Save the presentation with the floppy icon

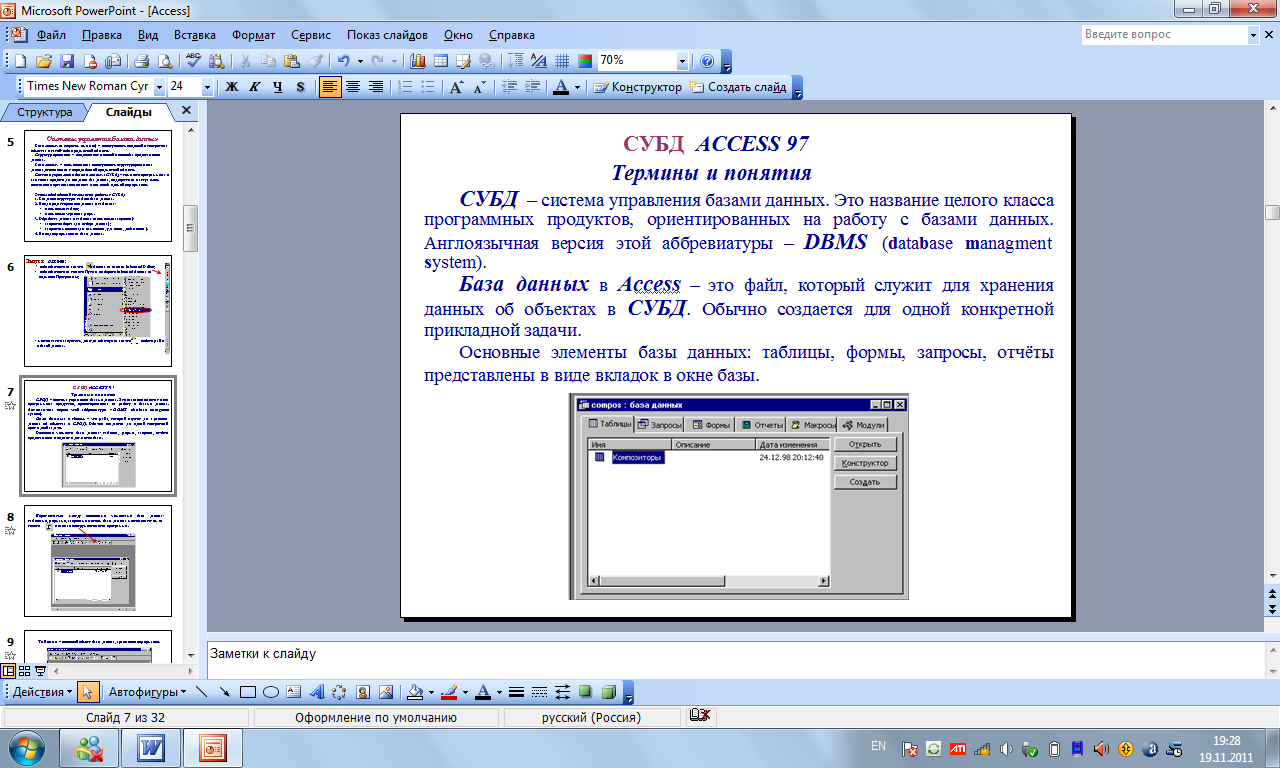click(68, 60)
